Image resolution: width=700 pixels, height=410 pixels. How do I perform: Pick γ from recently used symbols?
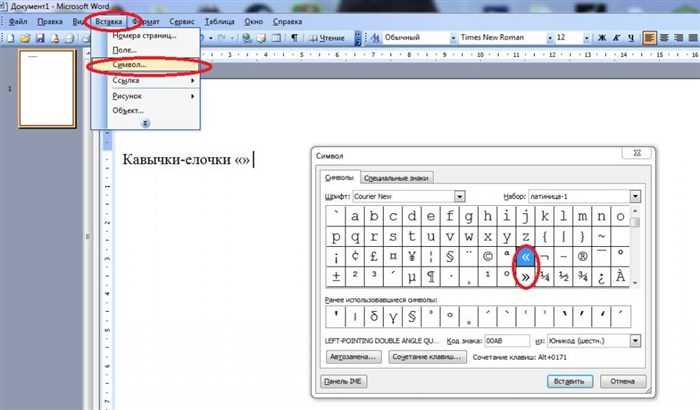(x=393, y=317)
